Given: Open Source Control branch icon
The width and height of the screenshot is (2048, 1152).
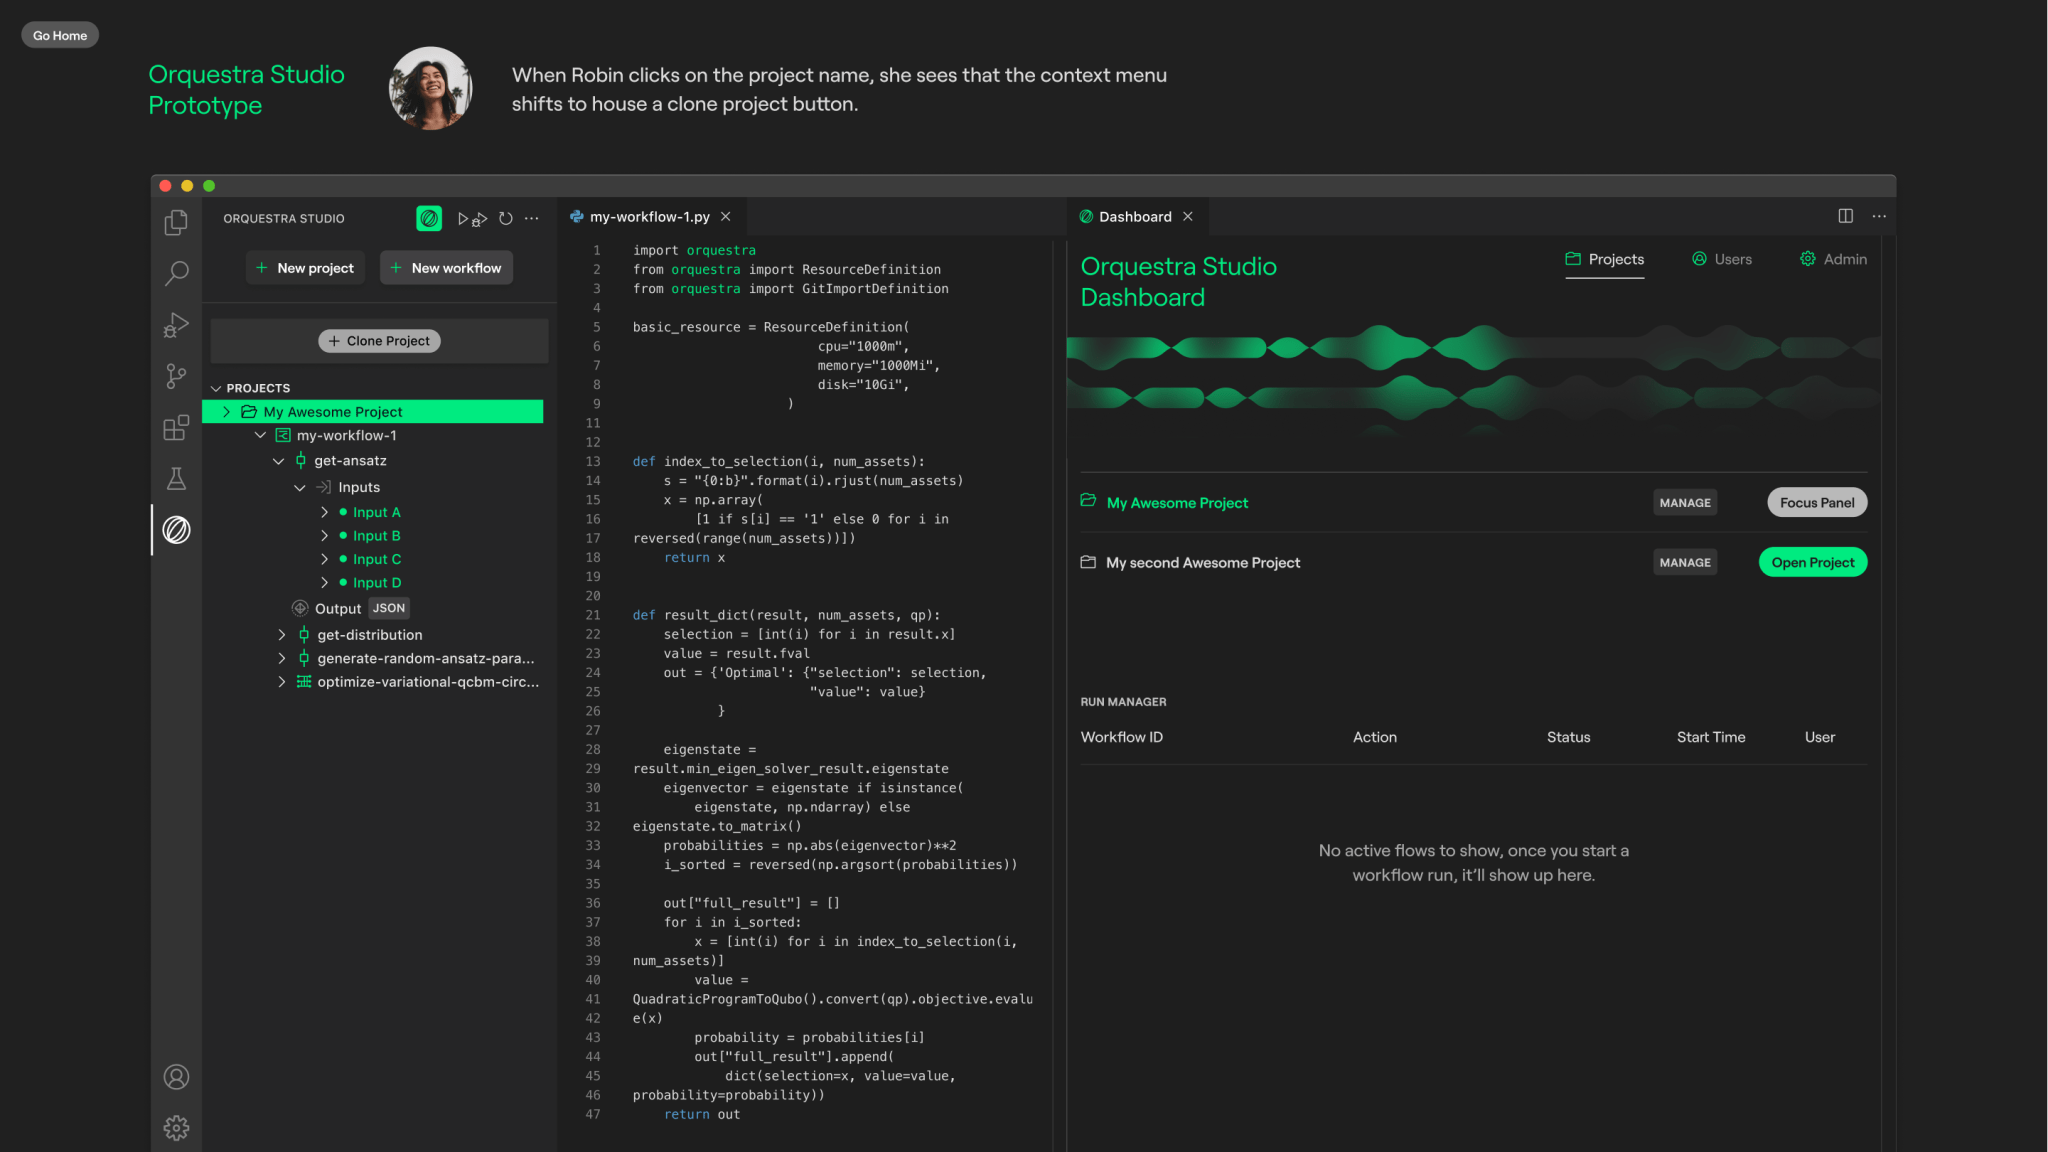Looking at the screenshot, I should 176,376.
